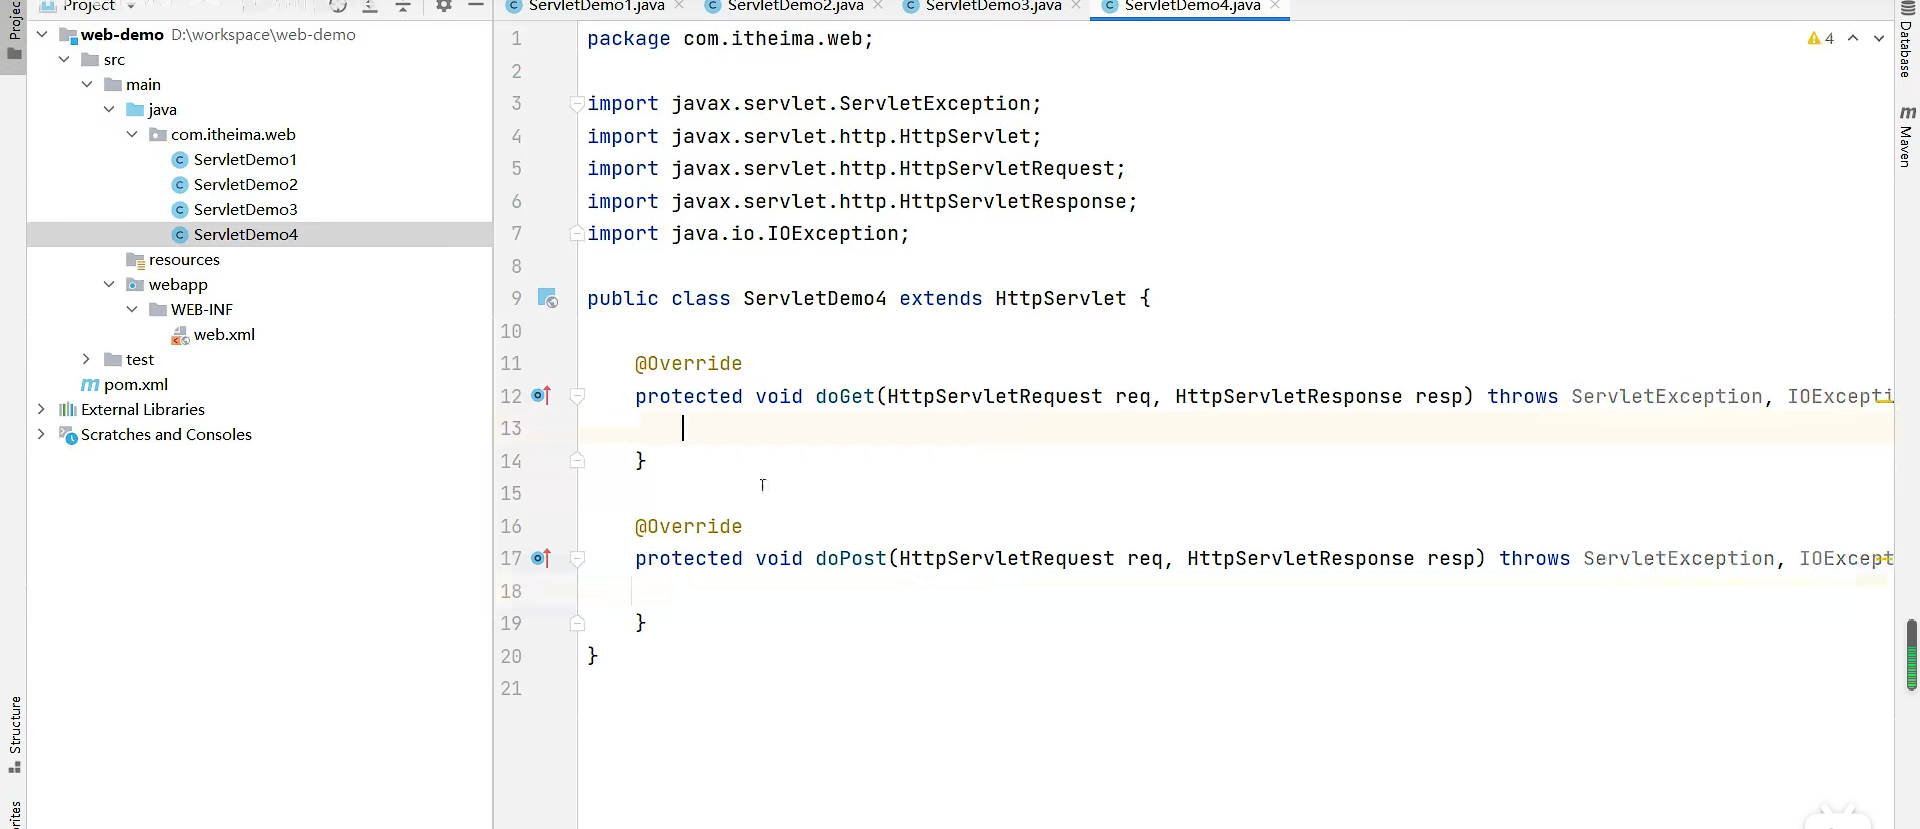Collapse the src folder
This screenshot has width=1920, height=829.
(64, 59)
